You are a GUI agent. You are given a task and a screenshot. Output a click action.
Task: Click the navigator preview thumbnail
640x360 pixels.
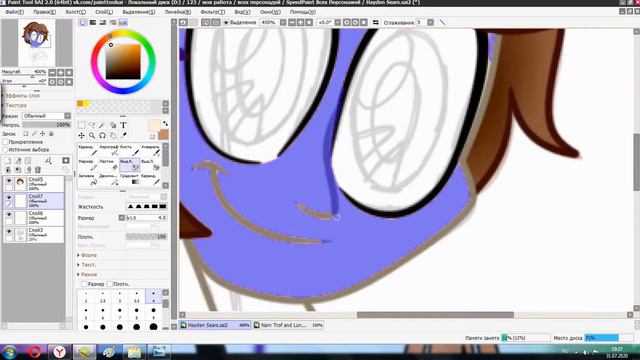pos(36,43)
